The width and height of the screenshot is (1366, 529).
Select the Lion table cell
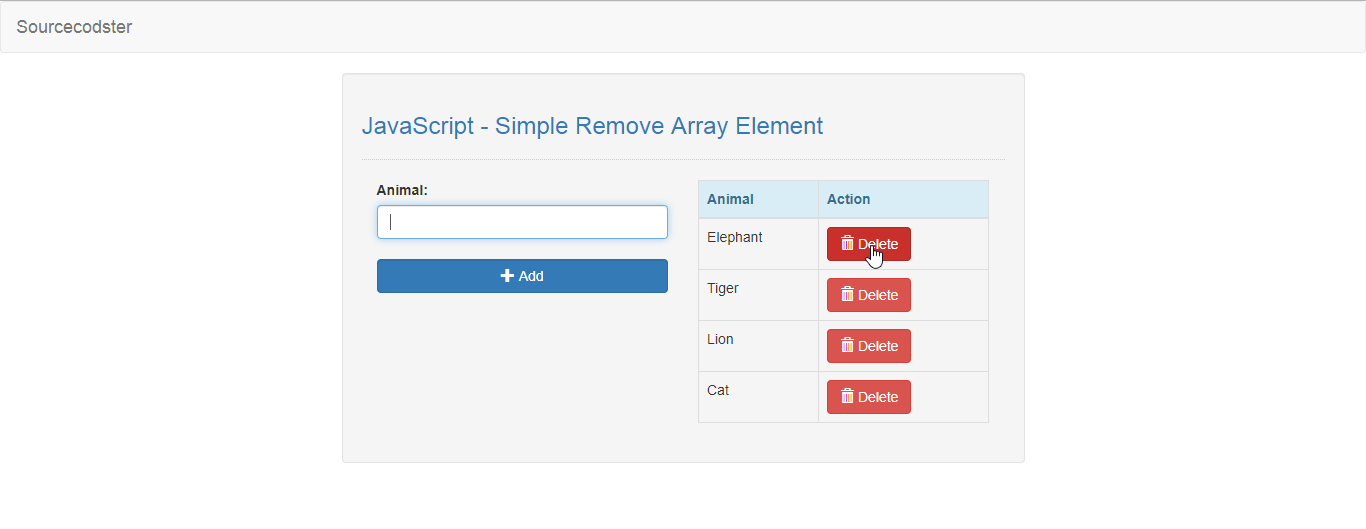(758, 346)
